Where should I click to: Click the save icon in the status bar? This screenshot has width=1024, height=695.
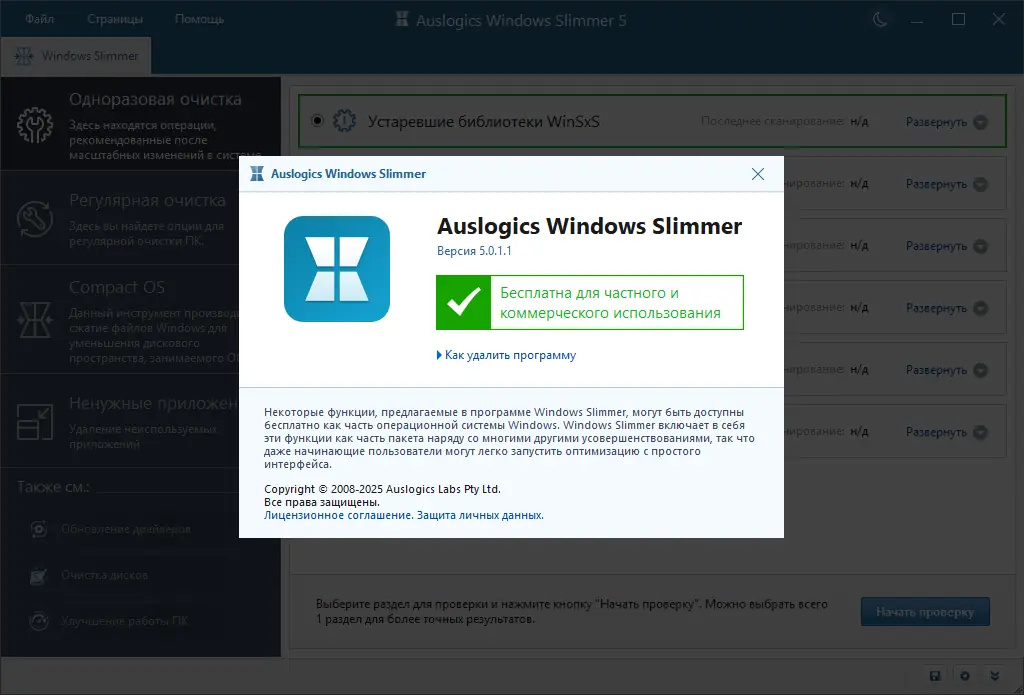pyautogui.click(x=935, y=676)
